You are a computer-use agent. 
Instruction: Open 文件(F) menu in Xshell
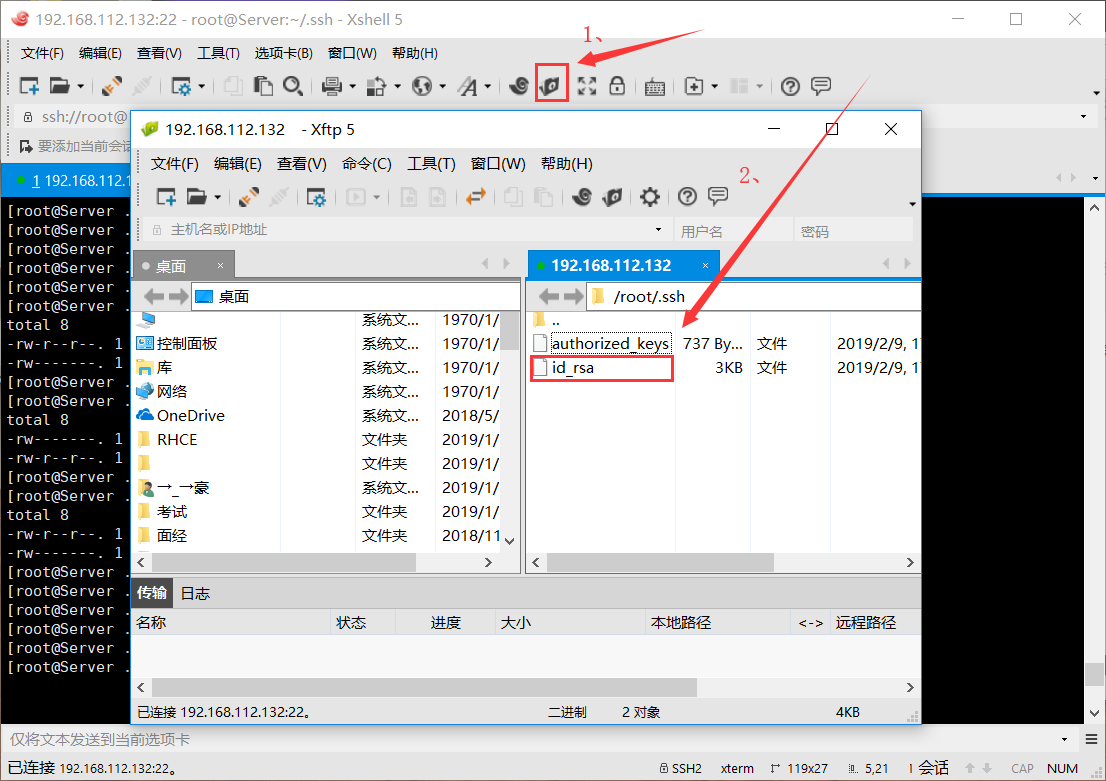click(x=42, y=53)
